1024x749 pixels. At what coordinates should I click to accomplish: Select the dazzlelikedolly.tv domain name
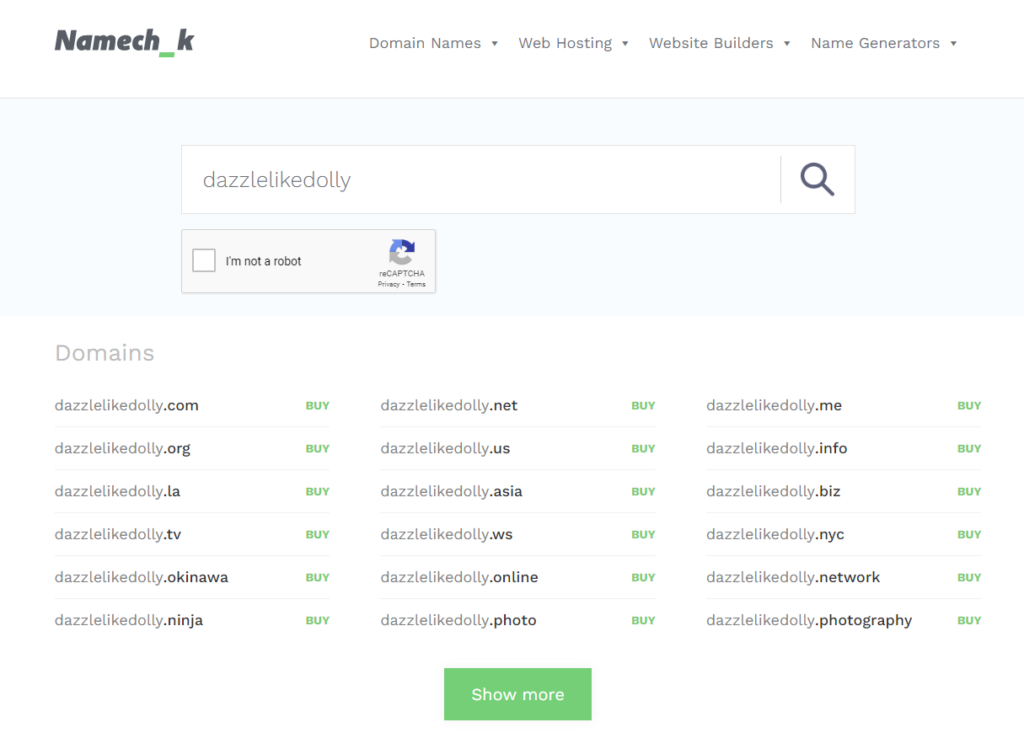click(x=118, y=535)
